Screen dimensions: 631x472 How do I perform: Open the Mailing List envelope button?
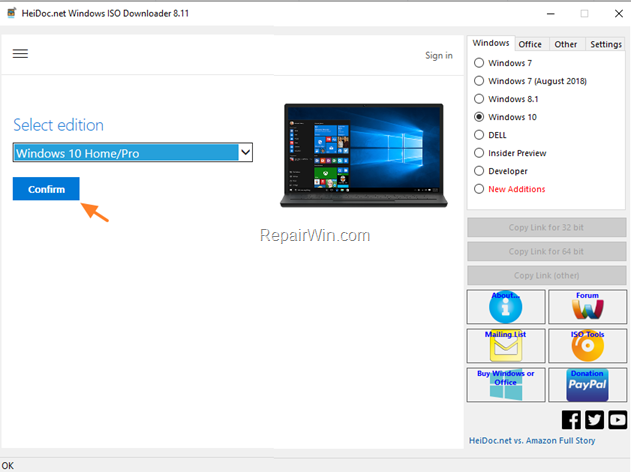[506, 346]
